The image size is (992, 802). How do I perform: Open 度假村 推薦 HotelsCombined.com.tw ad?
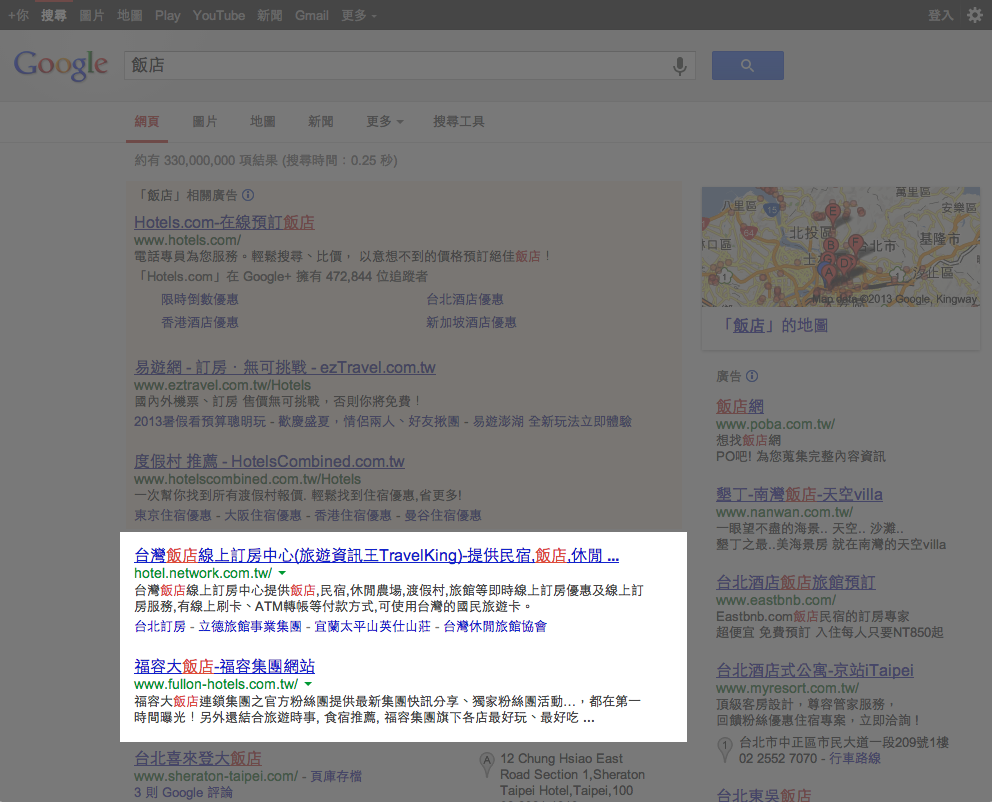pyautogui.click(x=270, y=462)
